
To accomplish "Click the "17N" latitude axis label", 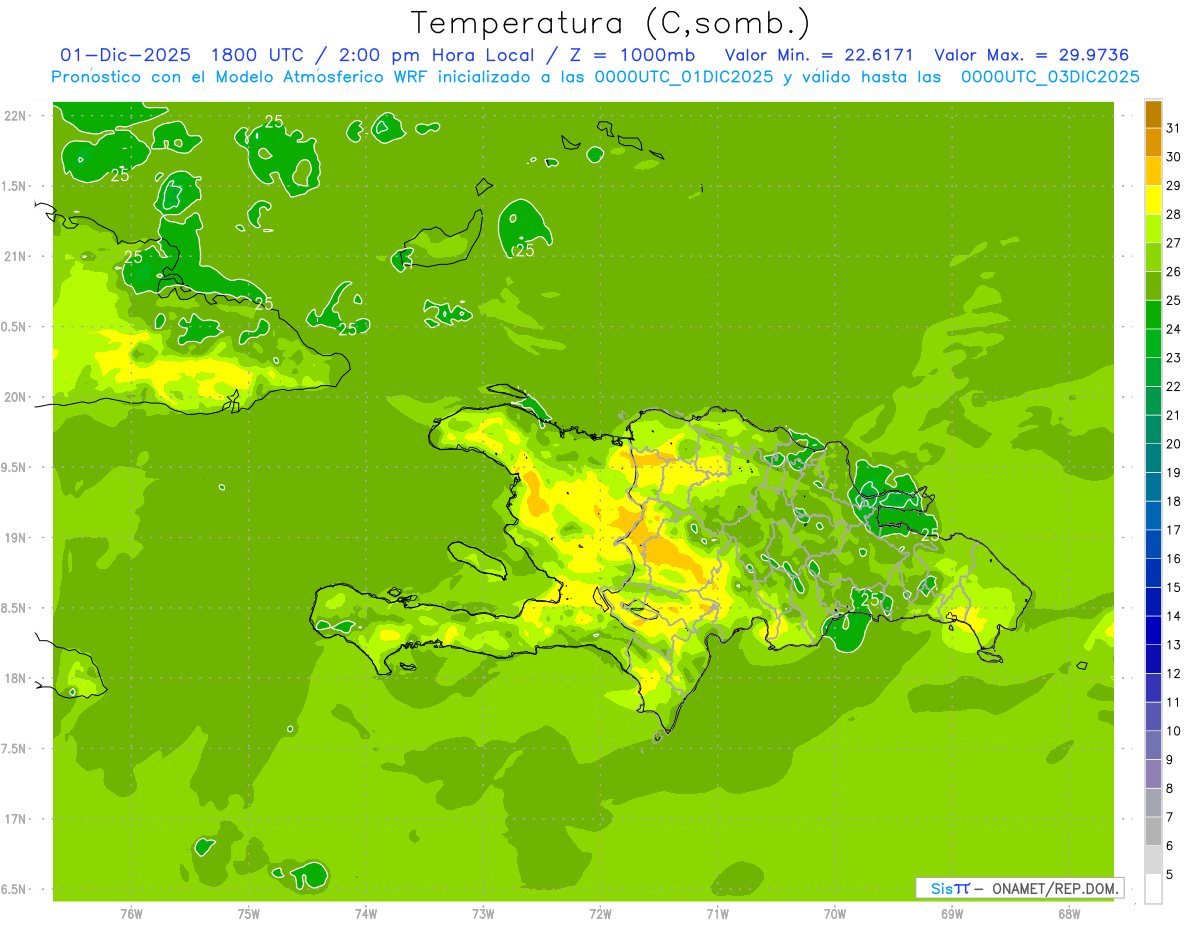I will pyautogui.click(x=15, y=819).
